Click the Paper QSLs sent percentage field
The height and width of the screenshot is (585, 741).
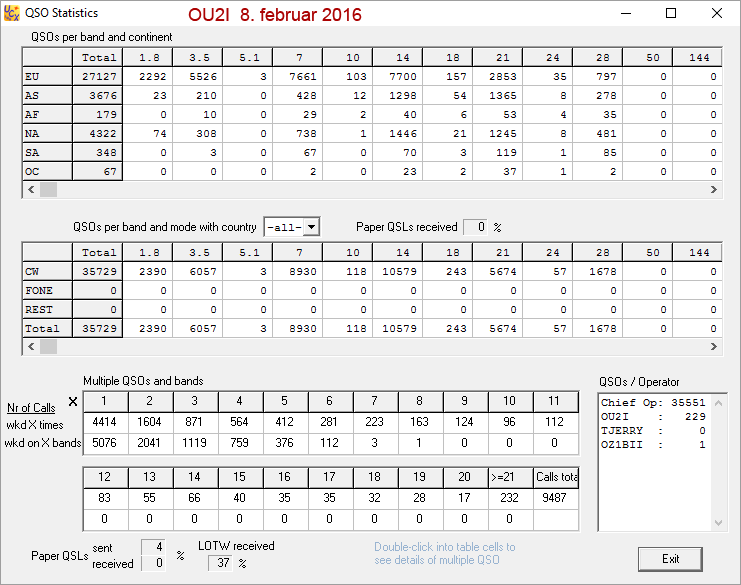pos(153,547)
